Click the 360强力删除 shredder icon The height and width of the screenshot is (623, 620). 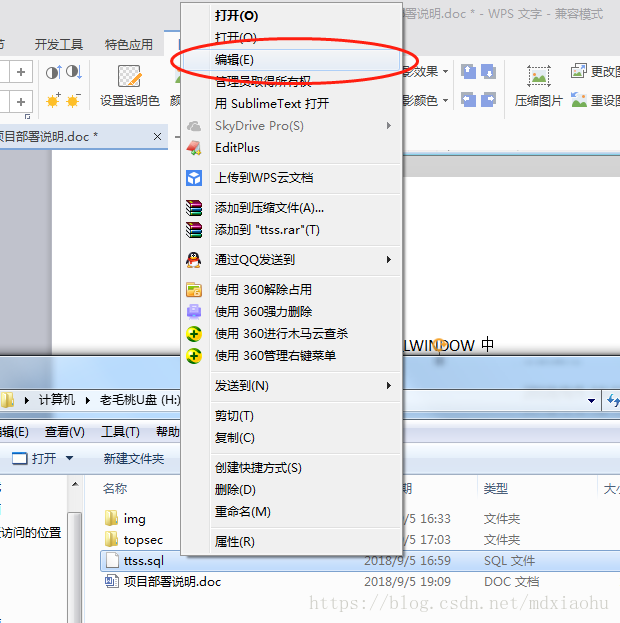pyautogui.click(x=194, y=312)
